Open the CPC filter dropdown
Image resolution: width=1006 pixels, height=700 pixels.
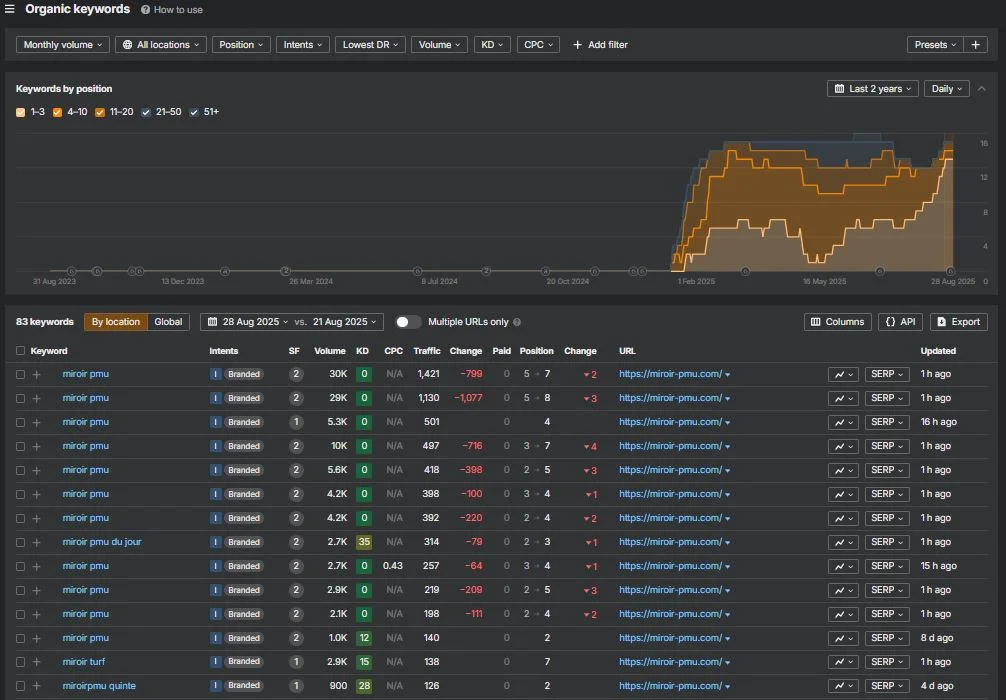(x=538, y=45)
